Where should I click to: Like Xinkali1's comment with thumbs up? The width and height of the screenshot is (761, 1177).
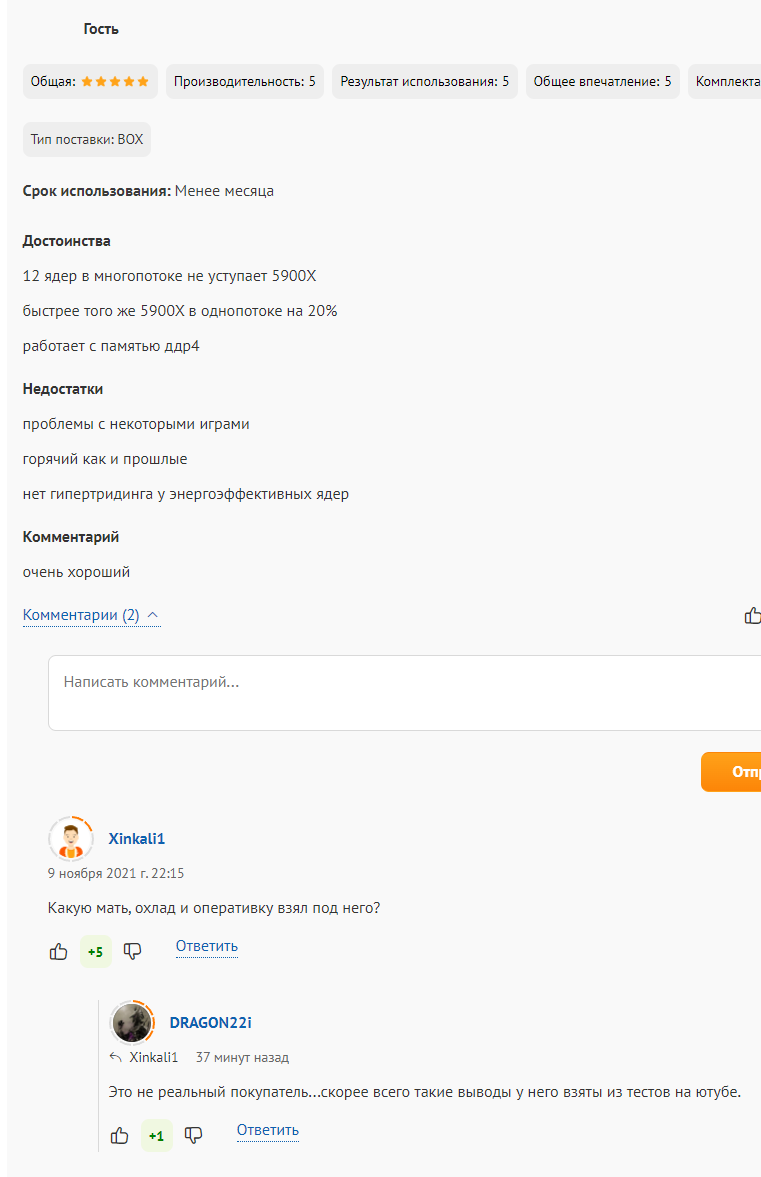pyautogui.click(x=59, y=952)
